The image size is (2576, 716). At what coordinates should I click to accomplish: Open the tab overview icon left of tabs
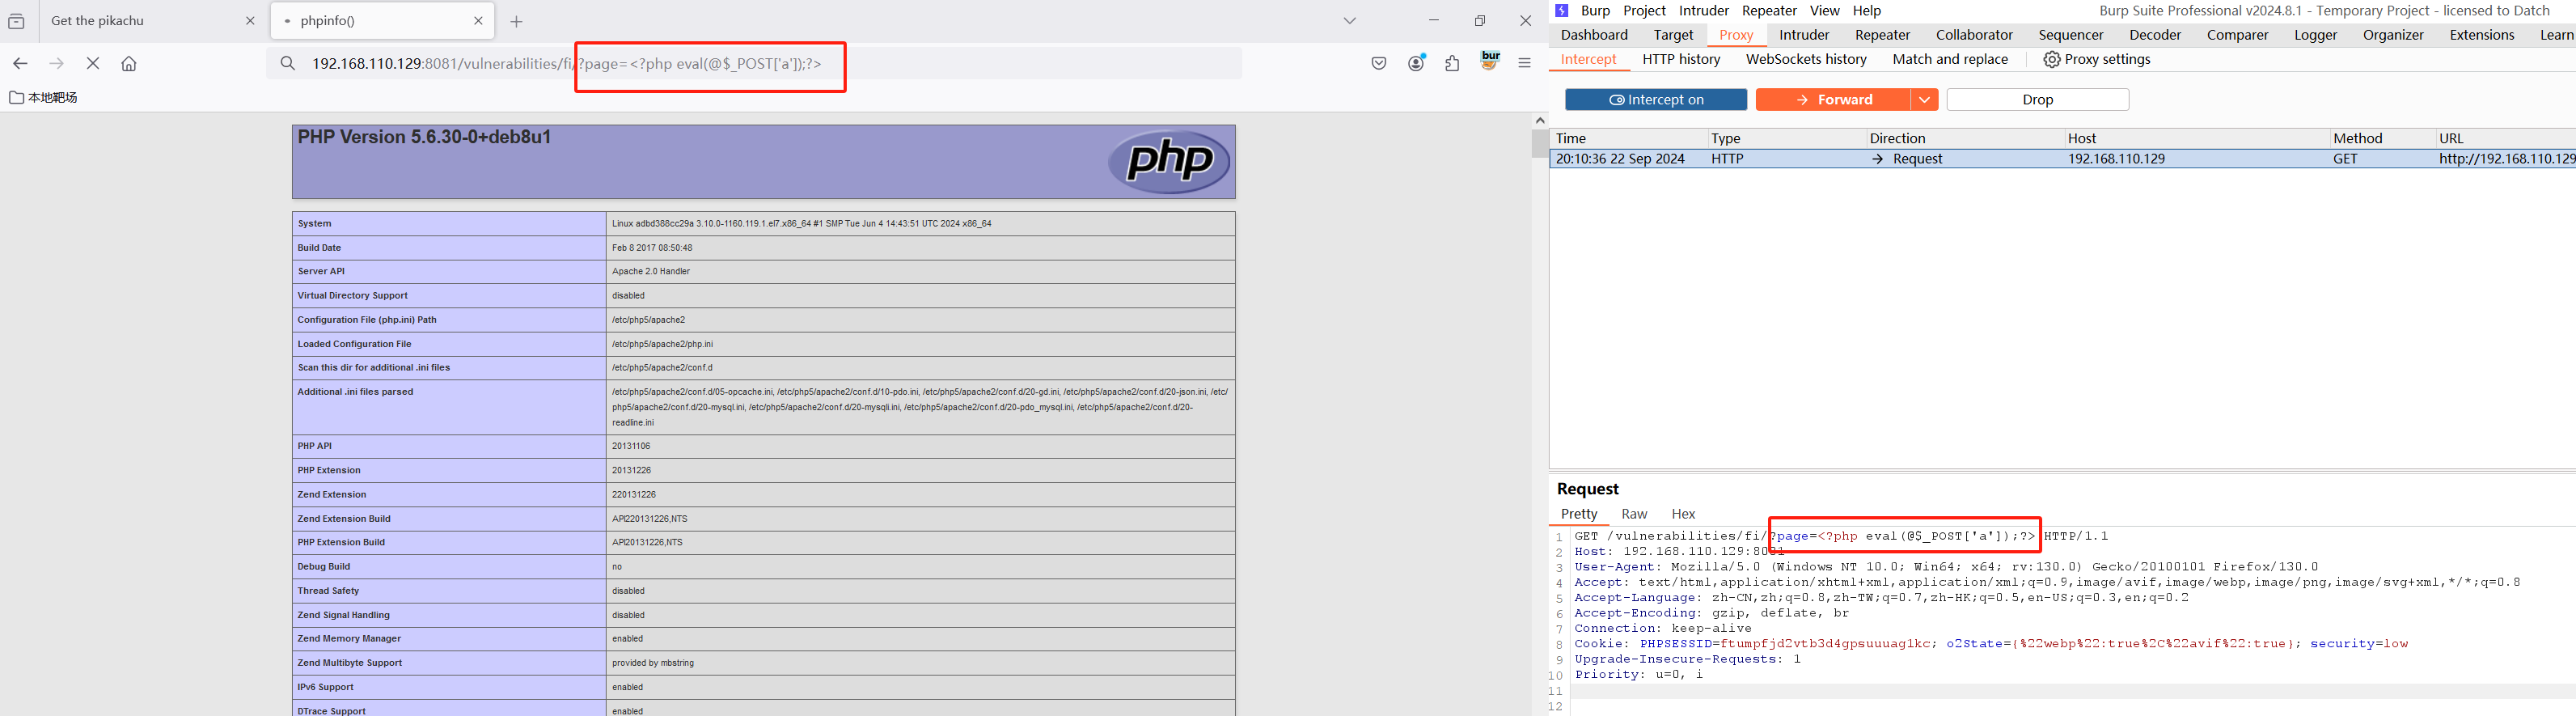tap(17, 21)
